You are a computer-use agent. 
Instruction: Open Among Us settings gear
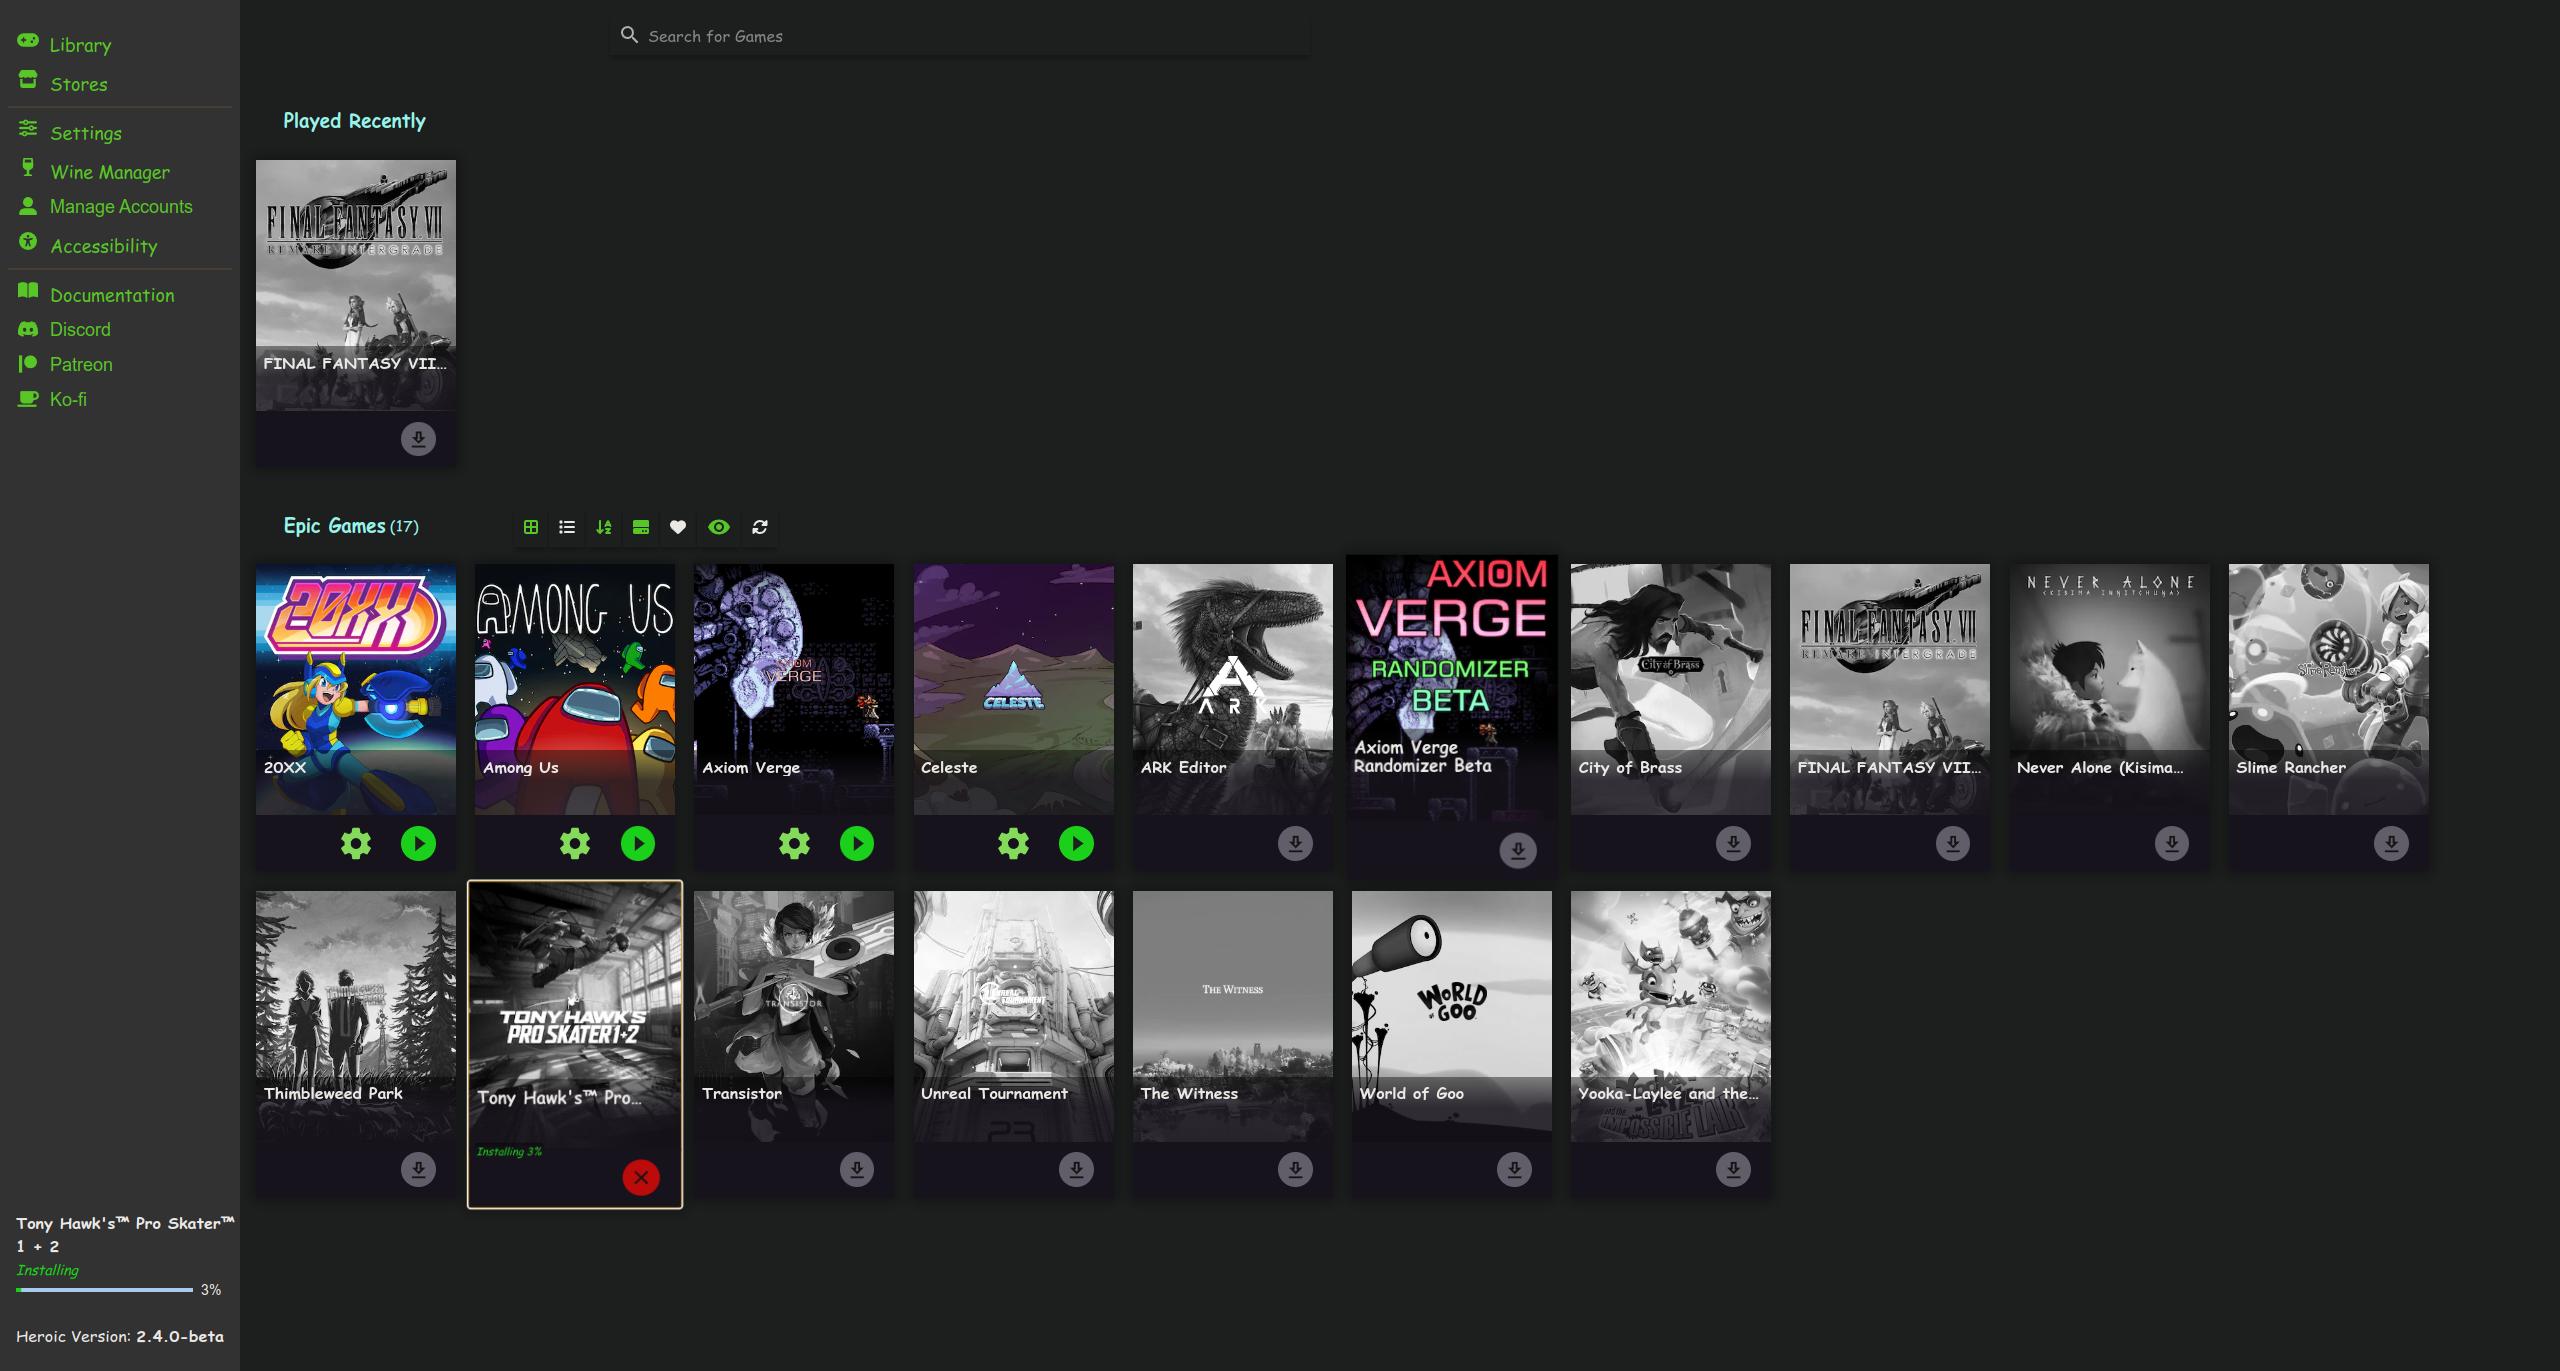pos(575,844)
